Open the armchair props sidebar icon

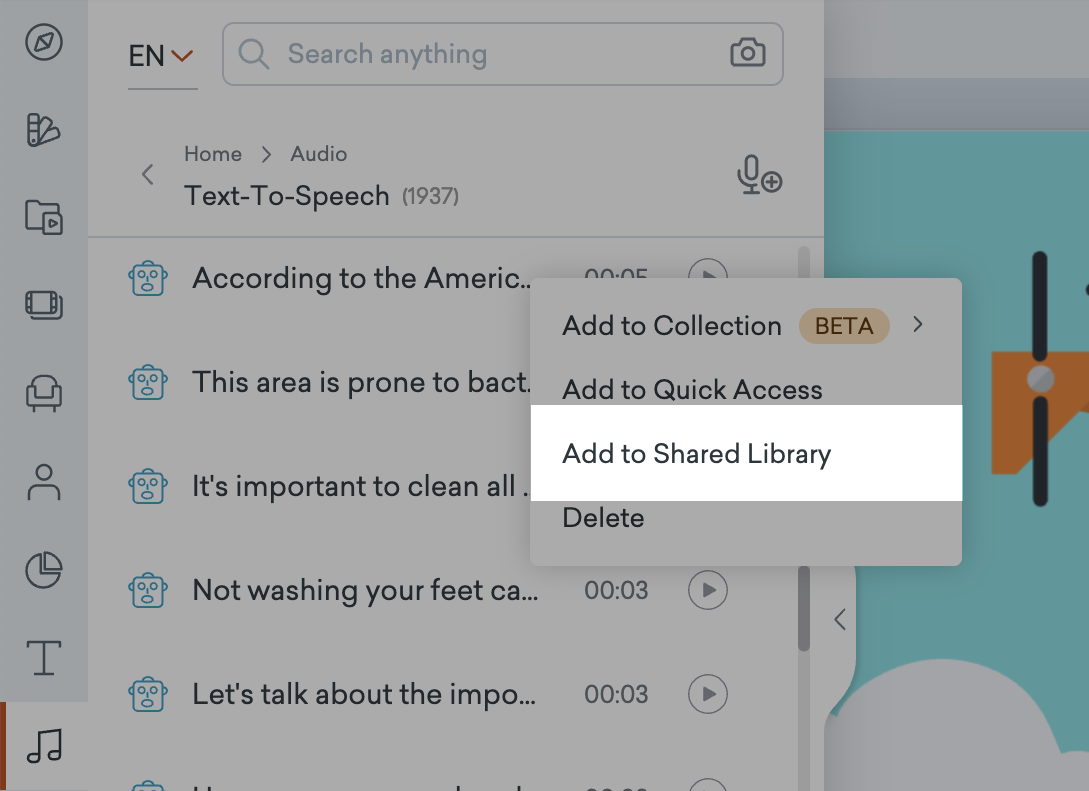(x=44, y=394)
